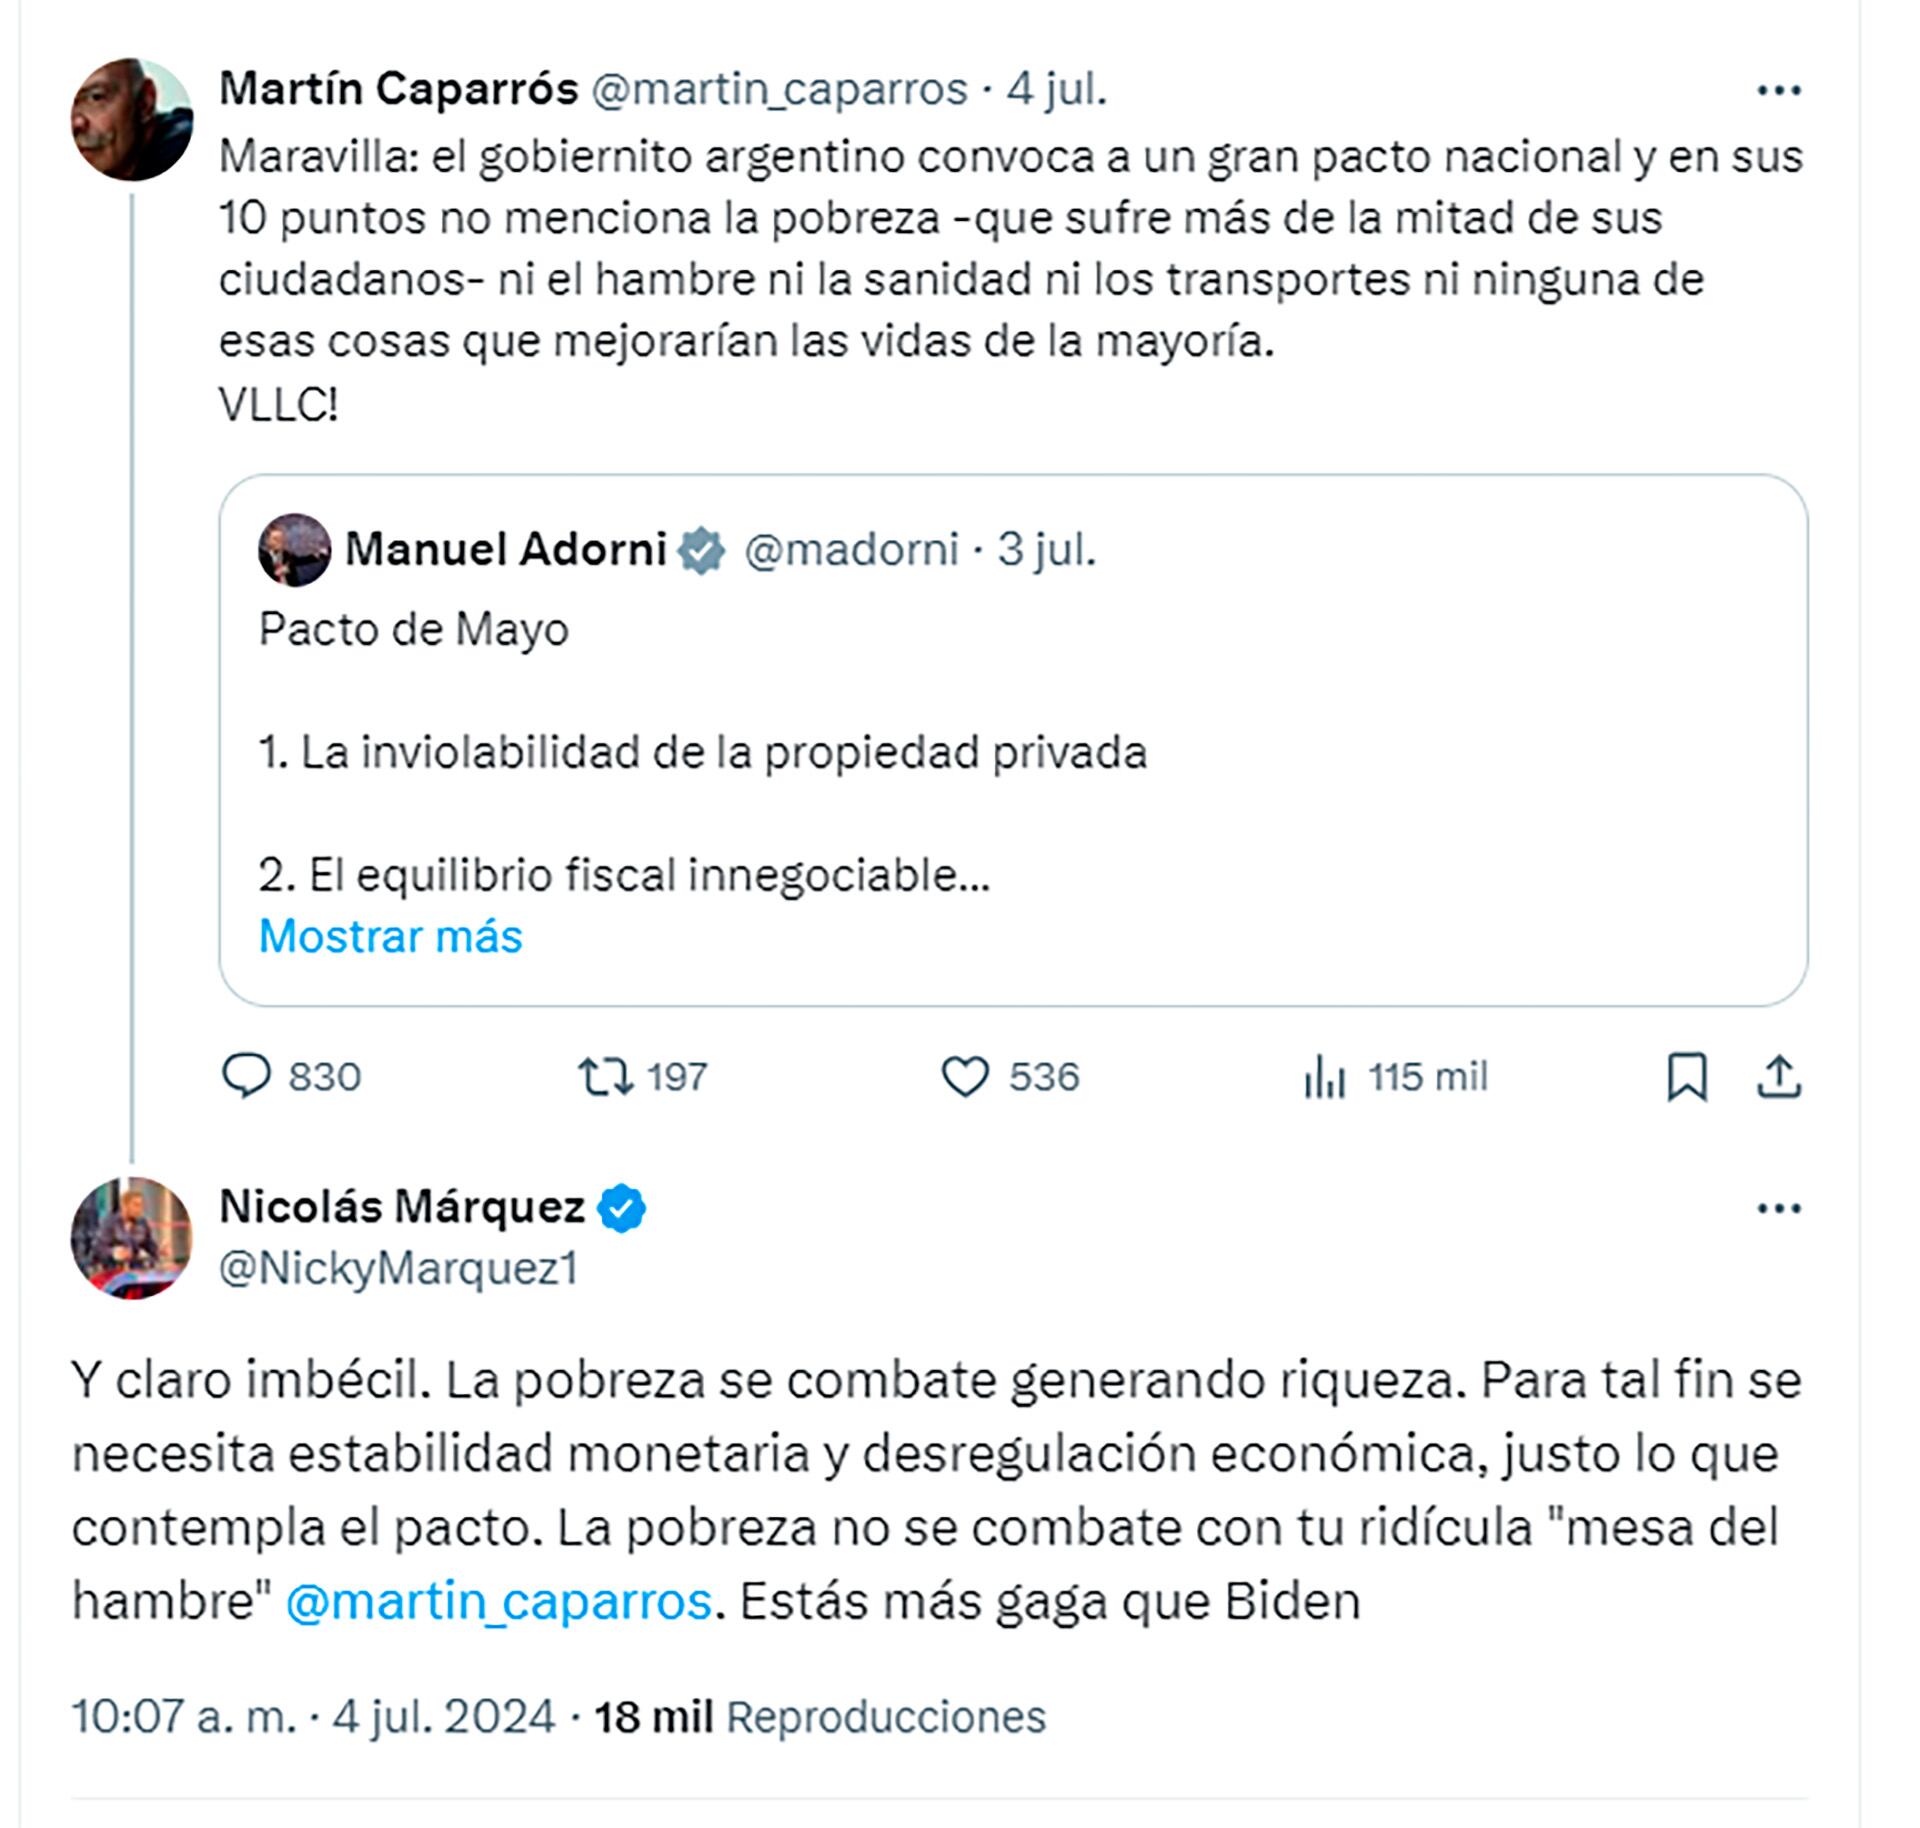Open Nicolás Márquez profile avatar

pyautogui.click(x=131, y=1238)
